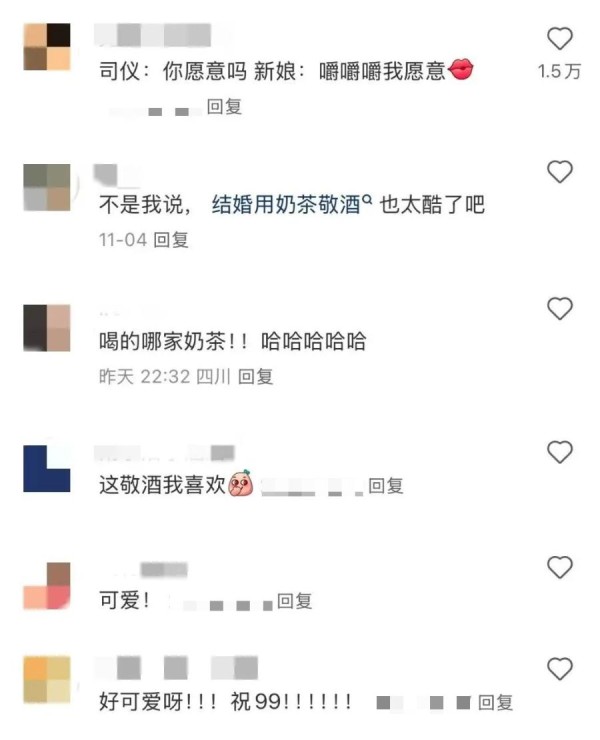Like the 司仪 你愿意吗 comment
Viewport: 600px width, 740px height.
pos(559,39)
